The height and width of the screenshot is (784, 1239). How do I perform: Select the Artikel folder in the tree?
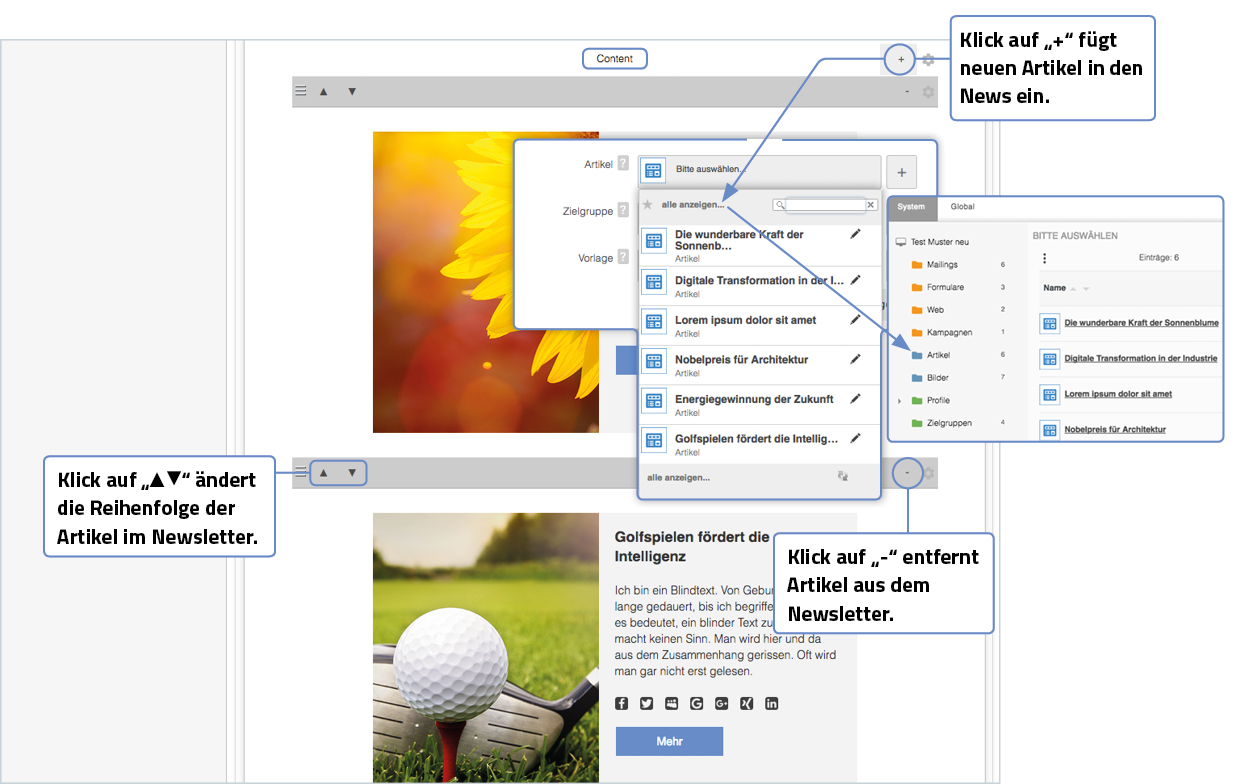[938, 355]
